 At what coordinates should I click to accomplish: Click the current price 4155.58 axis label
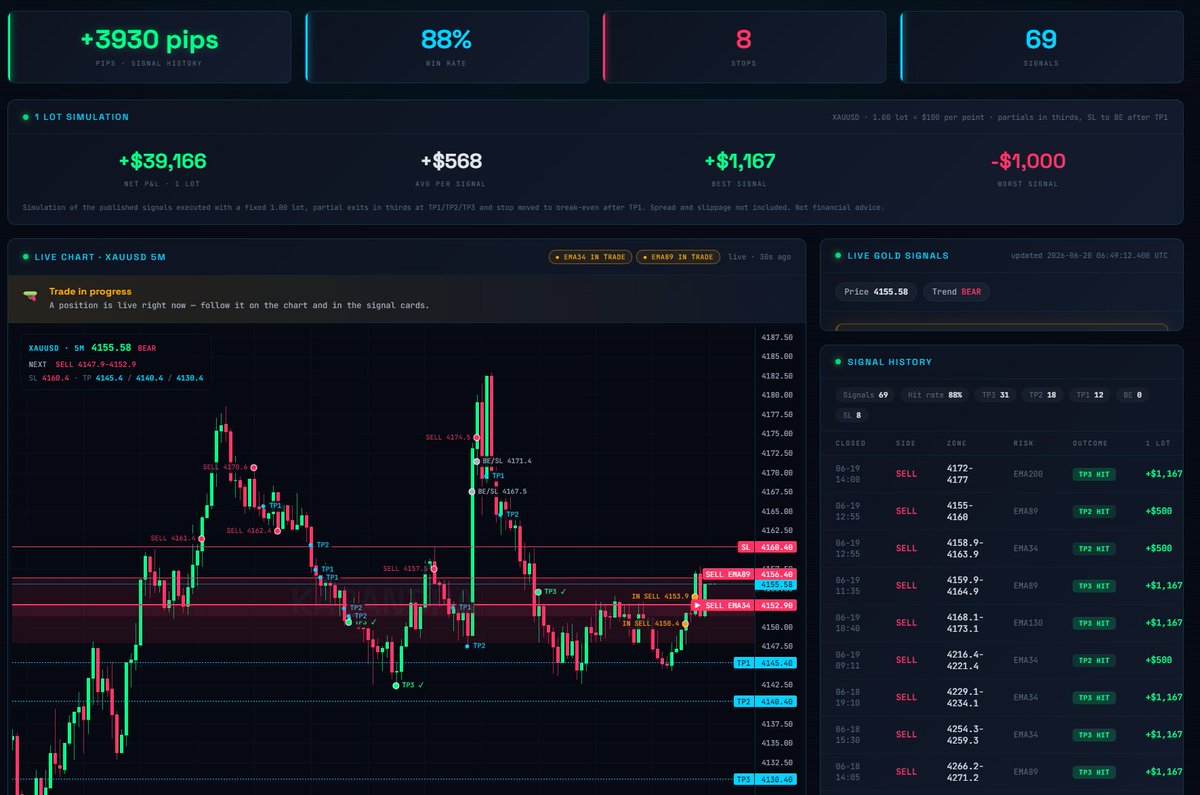click(776, 584)
